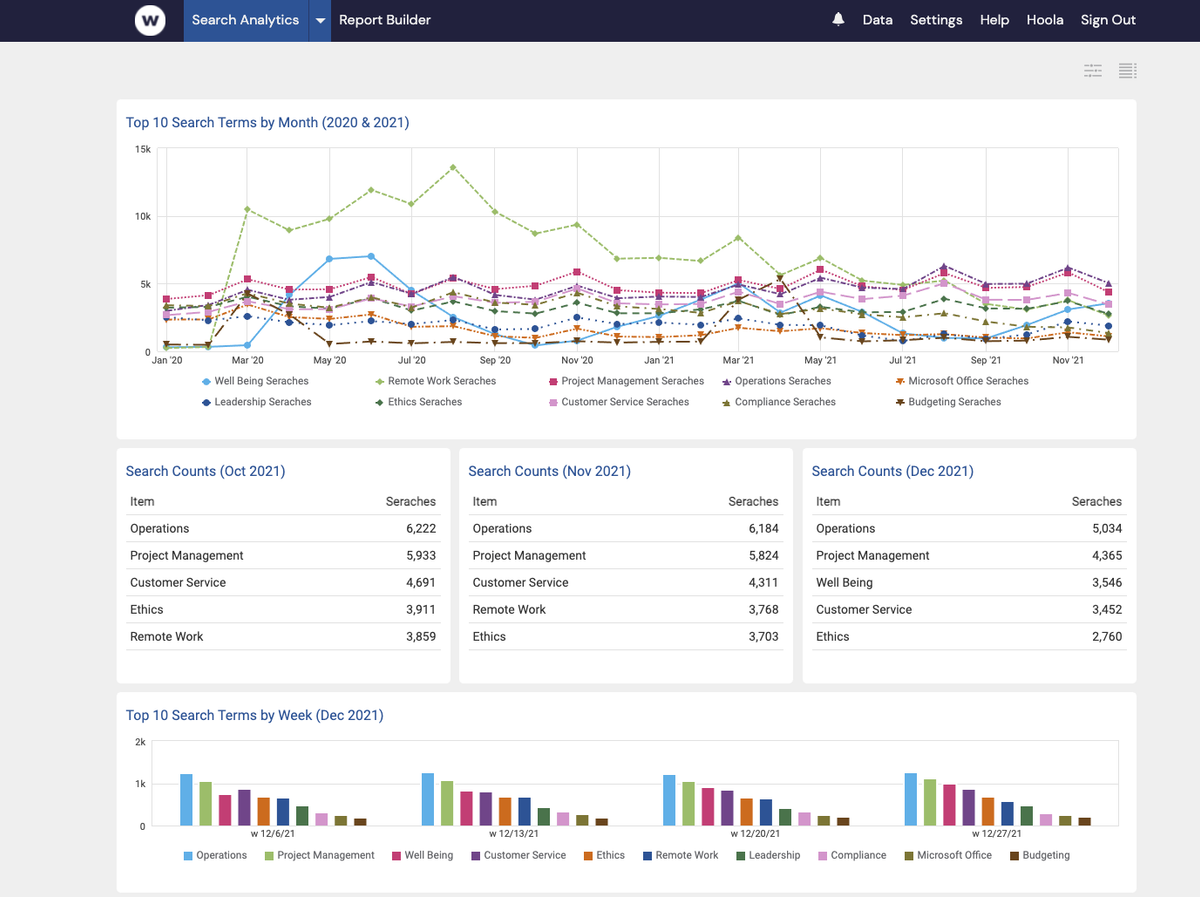
Task: Open the Search Analytics dropdown arrow
Action: coord(320,20)
